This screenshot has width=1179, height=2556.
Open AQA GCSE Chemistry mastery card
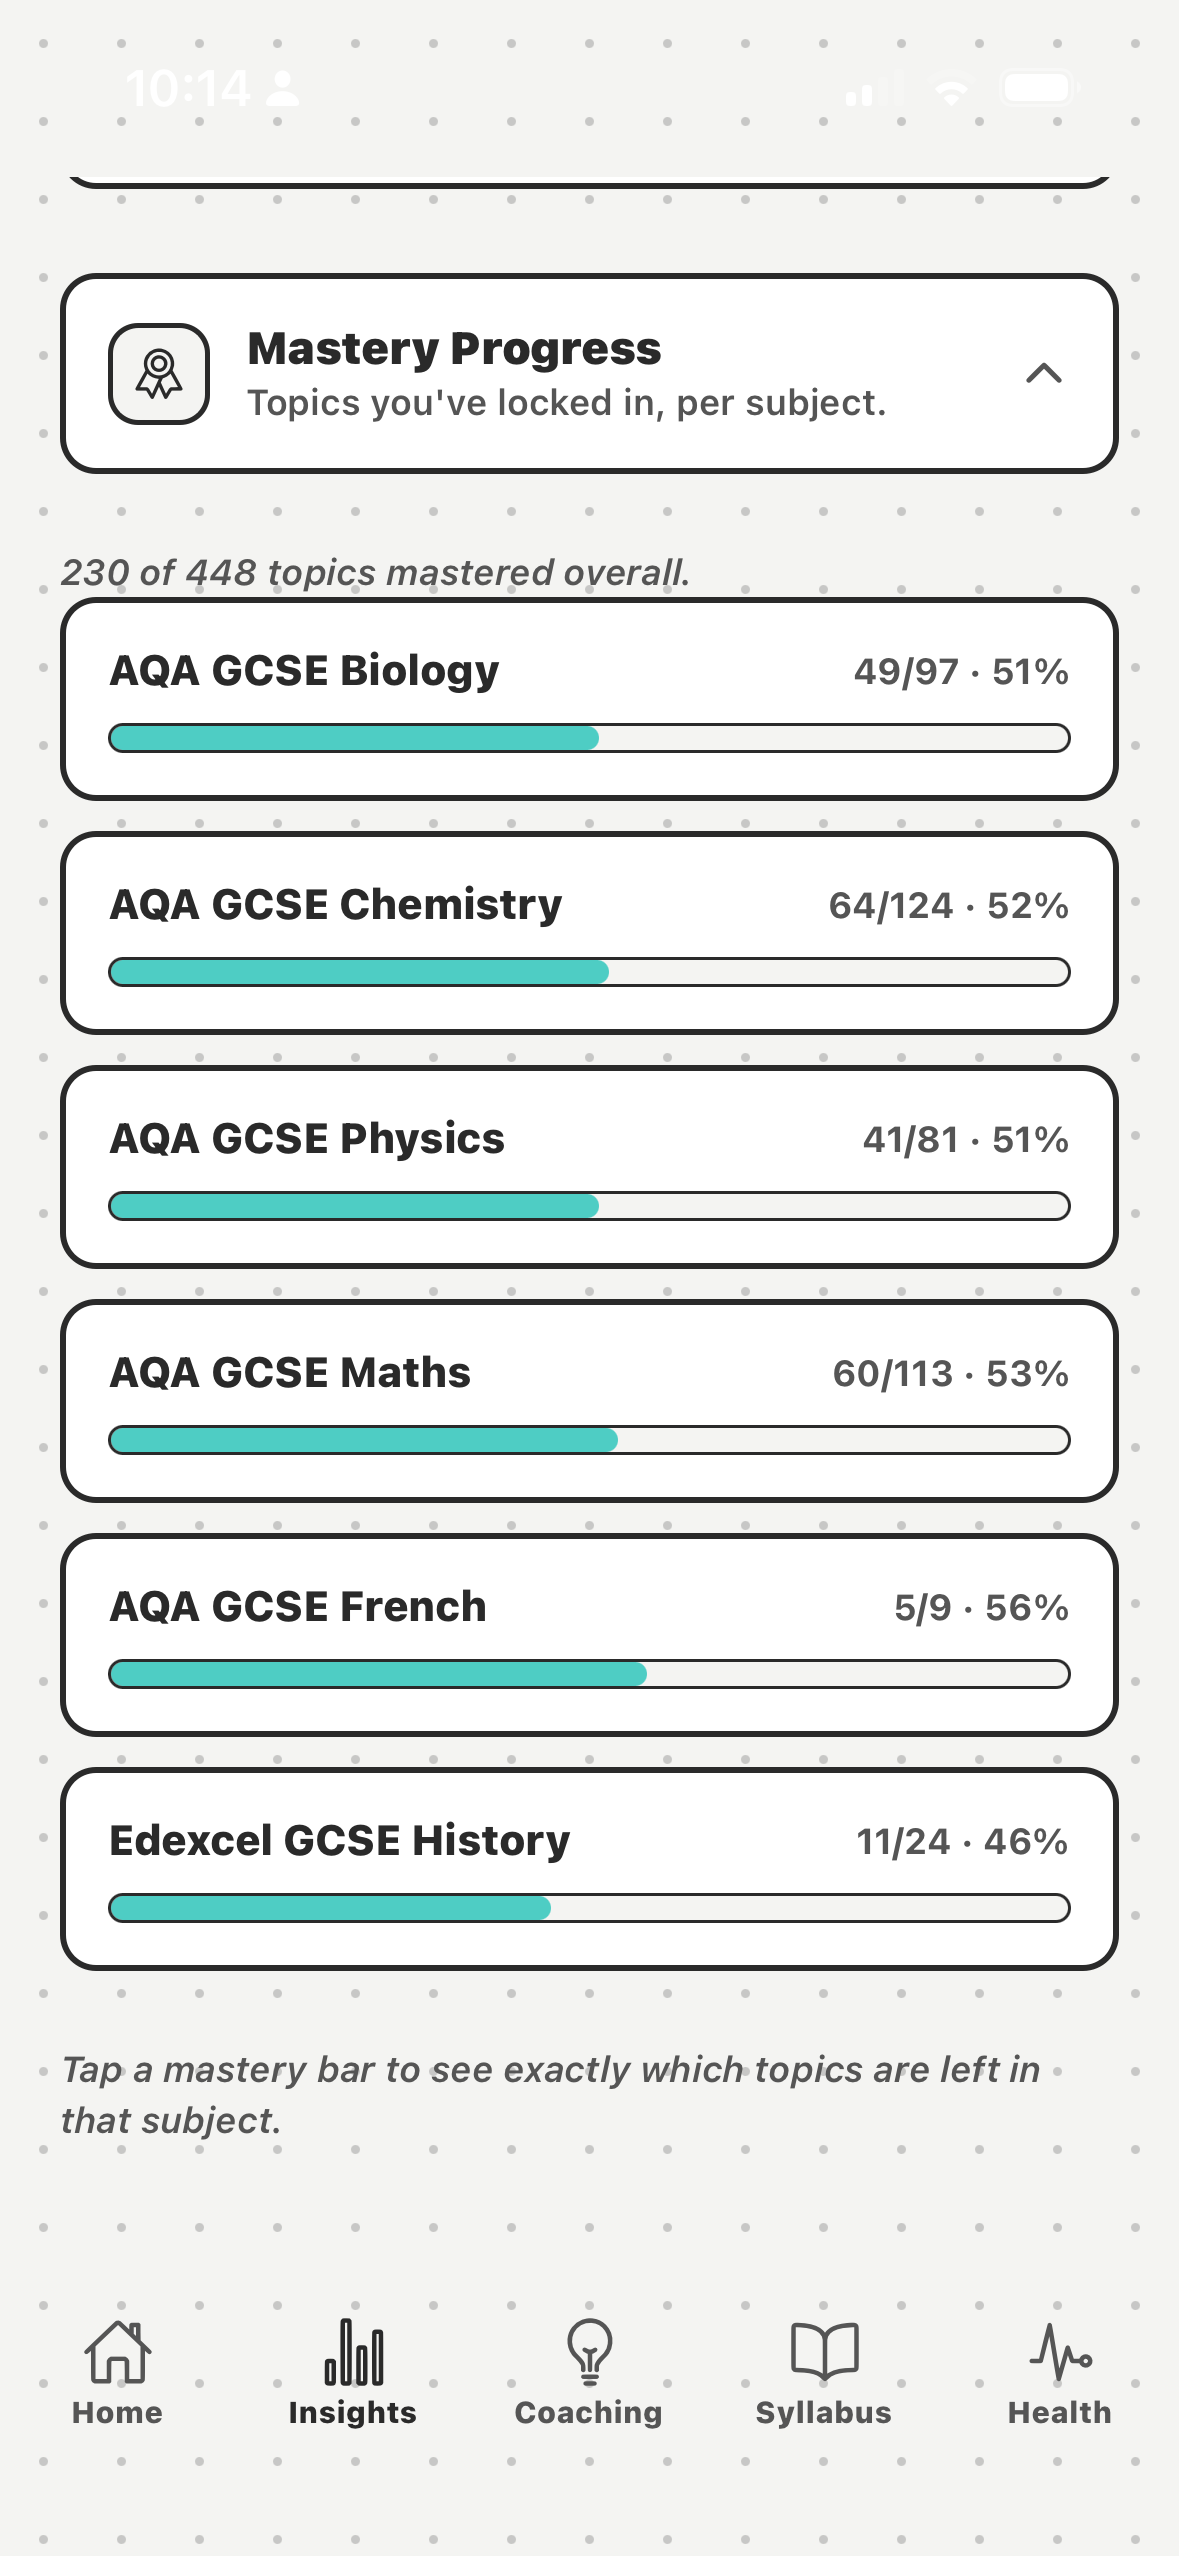tap(589, 933)
